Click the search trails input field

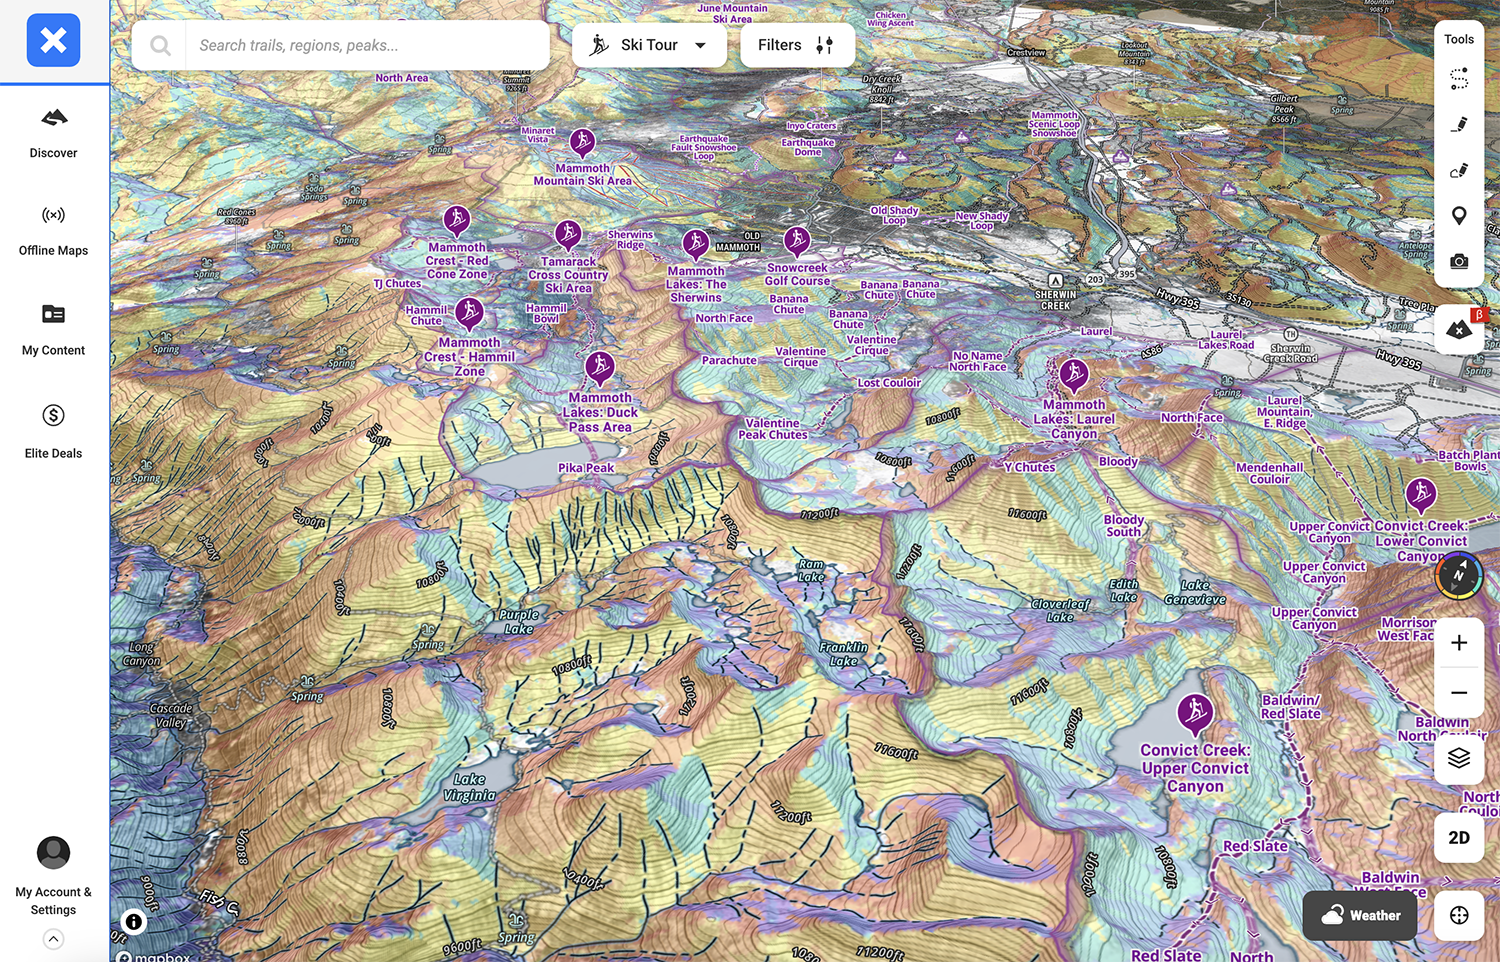[366, 45]
